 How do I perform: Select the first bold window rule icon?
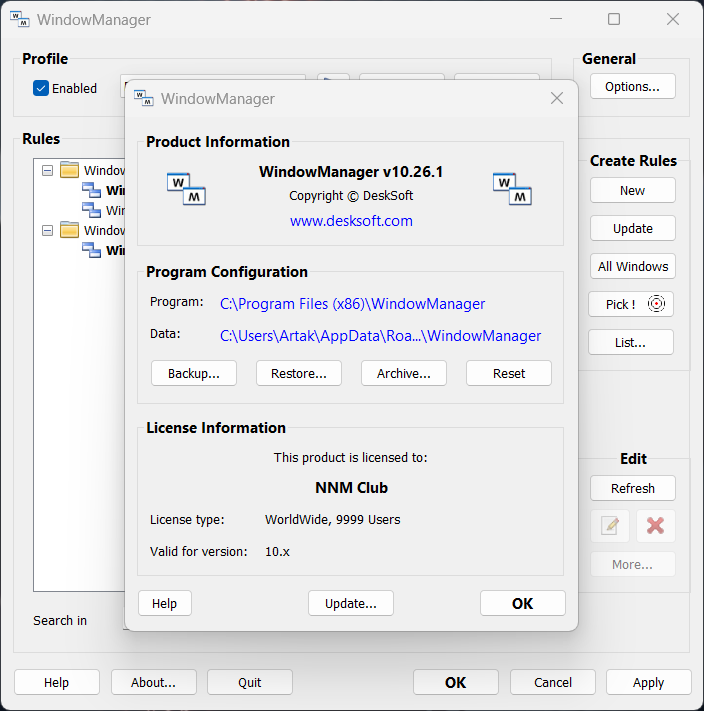[92, 190]
